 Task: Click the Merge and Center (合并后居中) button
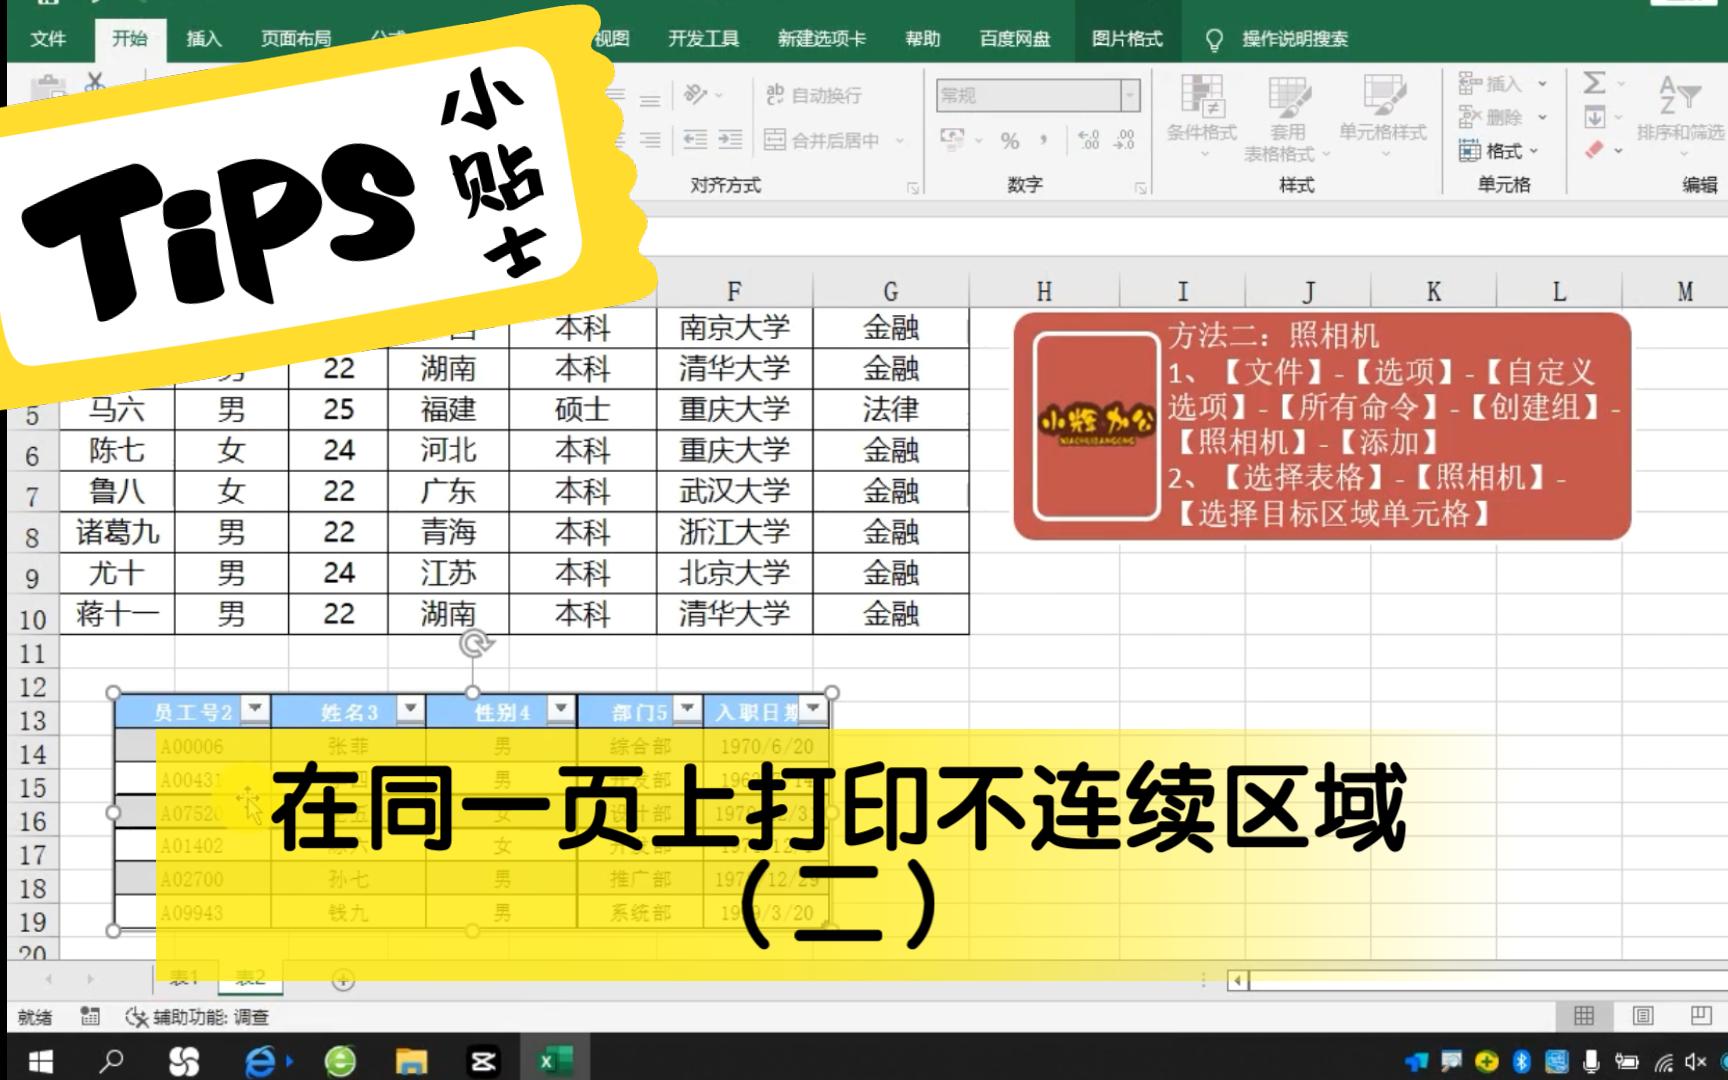tap(822, 140)
